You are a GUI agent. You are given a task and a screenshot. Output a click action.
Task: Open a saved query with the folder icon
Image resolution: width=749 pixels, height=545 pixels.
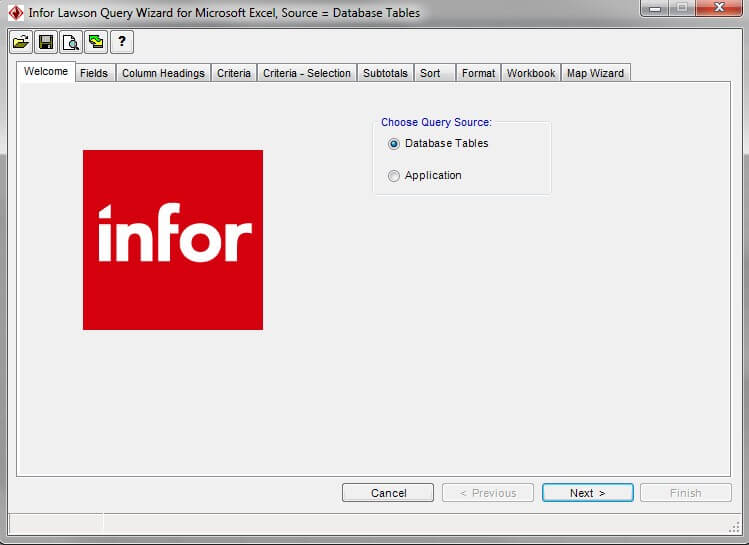coord(21,43)
